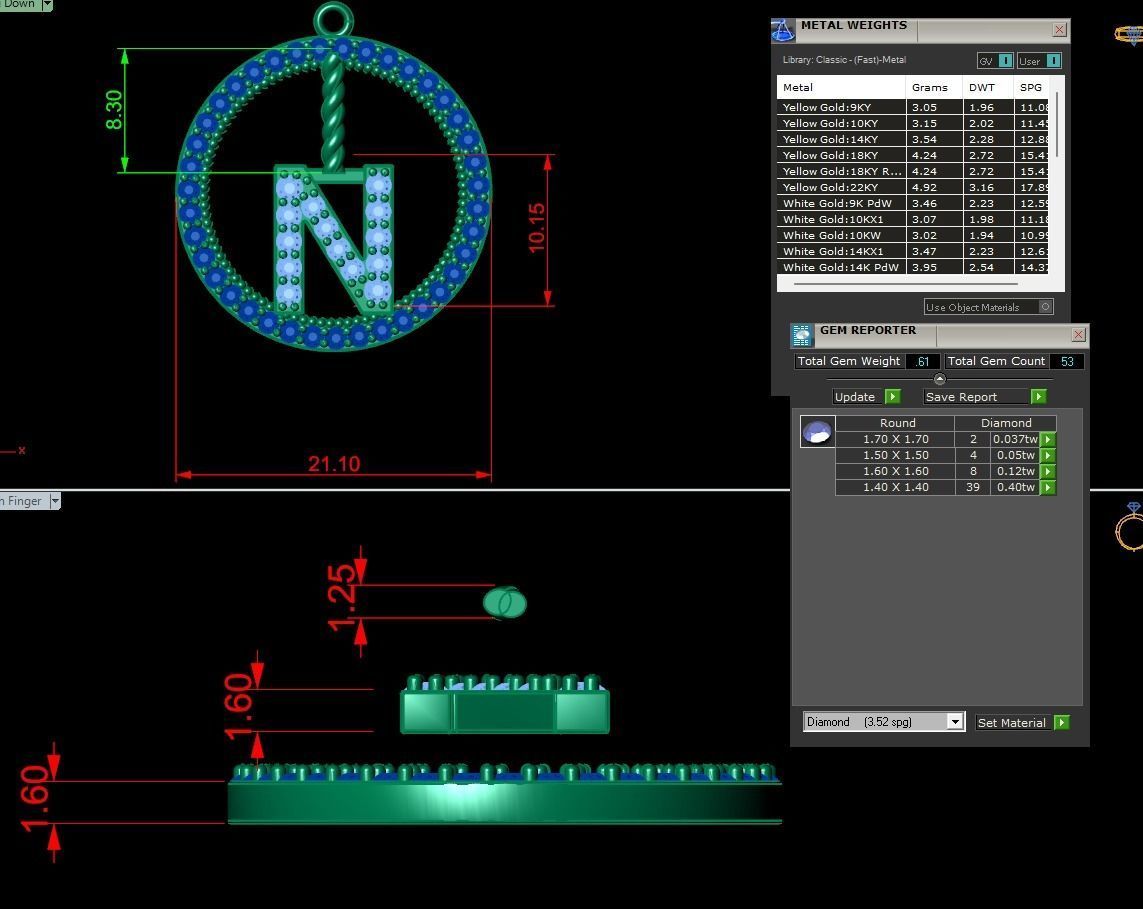1143x909 pixels.
Task: Click the green arrow next to Save Report
Action: [x=1039, y=397]
